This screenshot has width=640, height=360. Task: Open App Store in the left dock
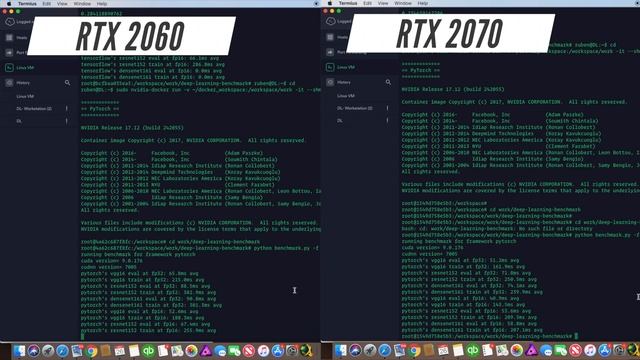278,351
